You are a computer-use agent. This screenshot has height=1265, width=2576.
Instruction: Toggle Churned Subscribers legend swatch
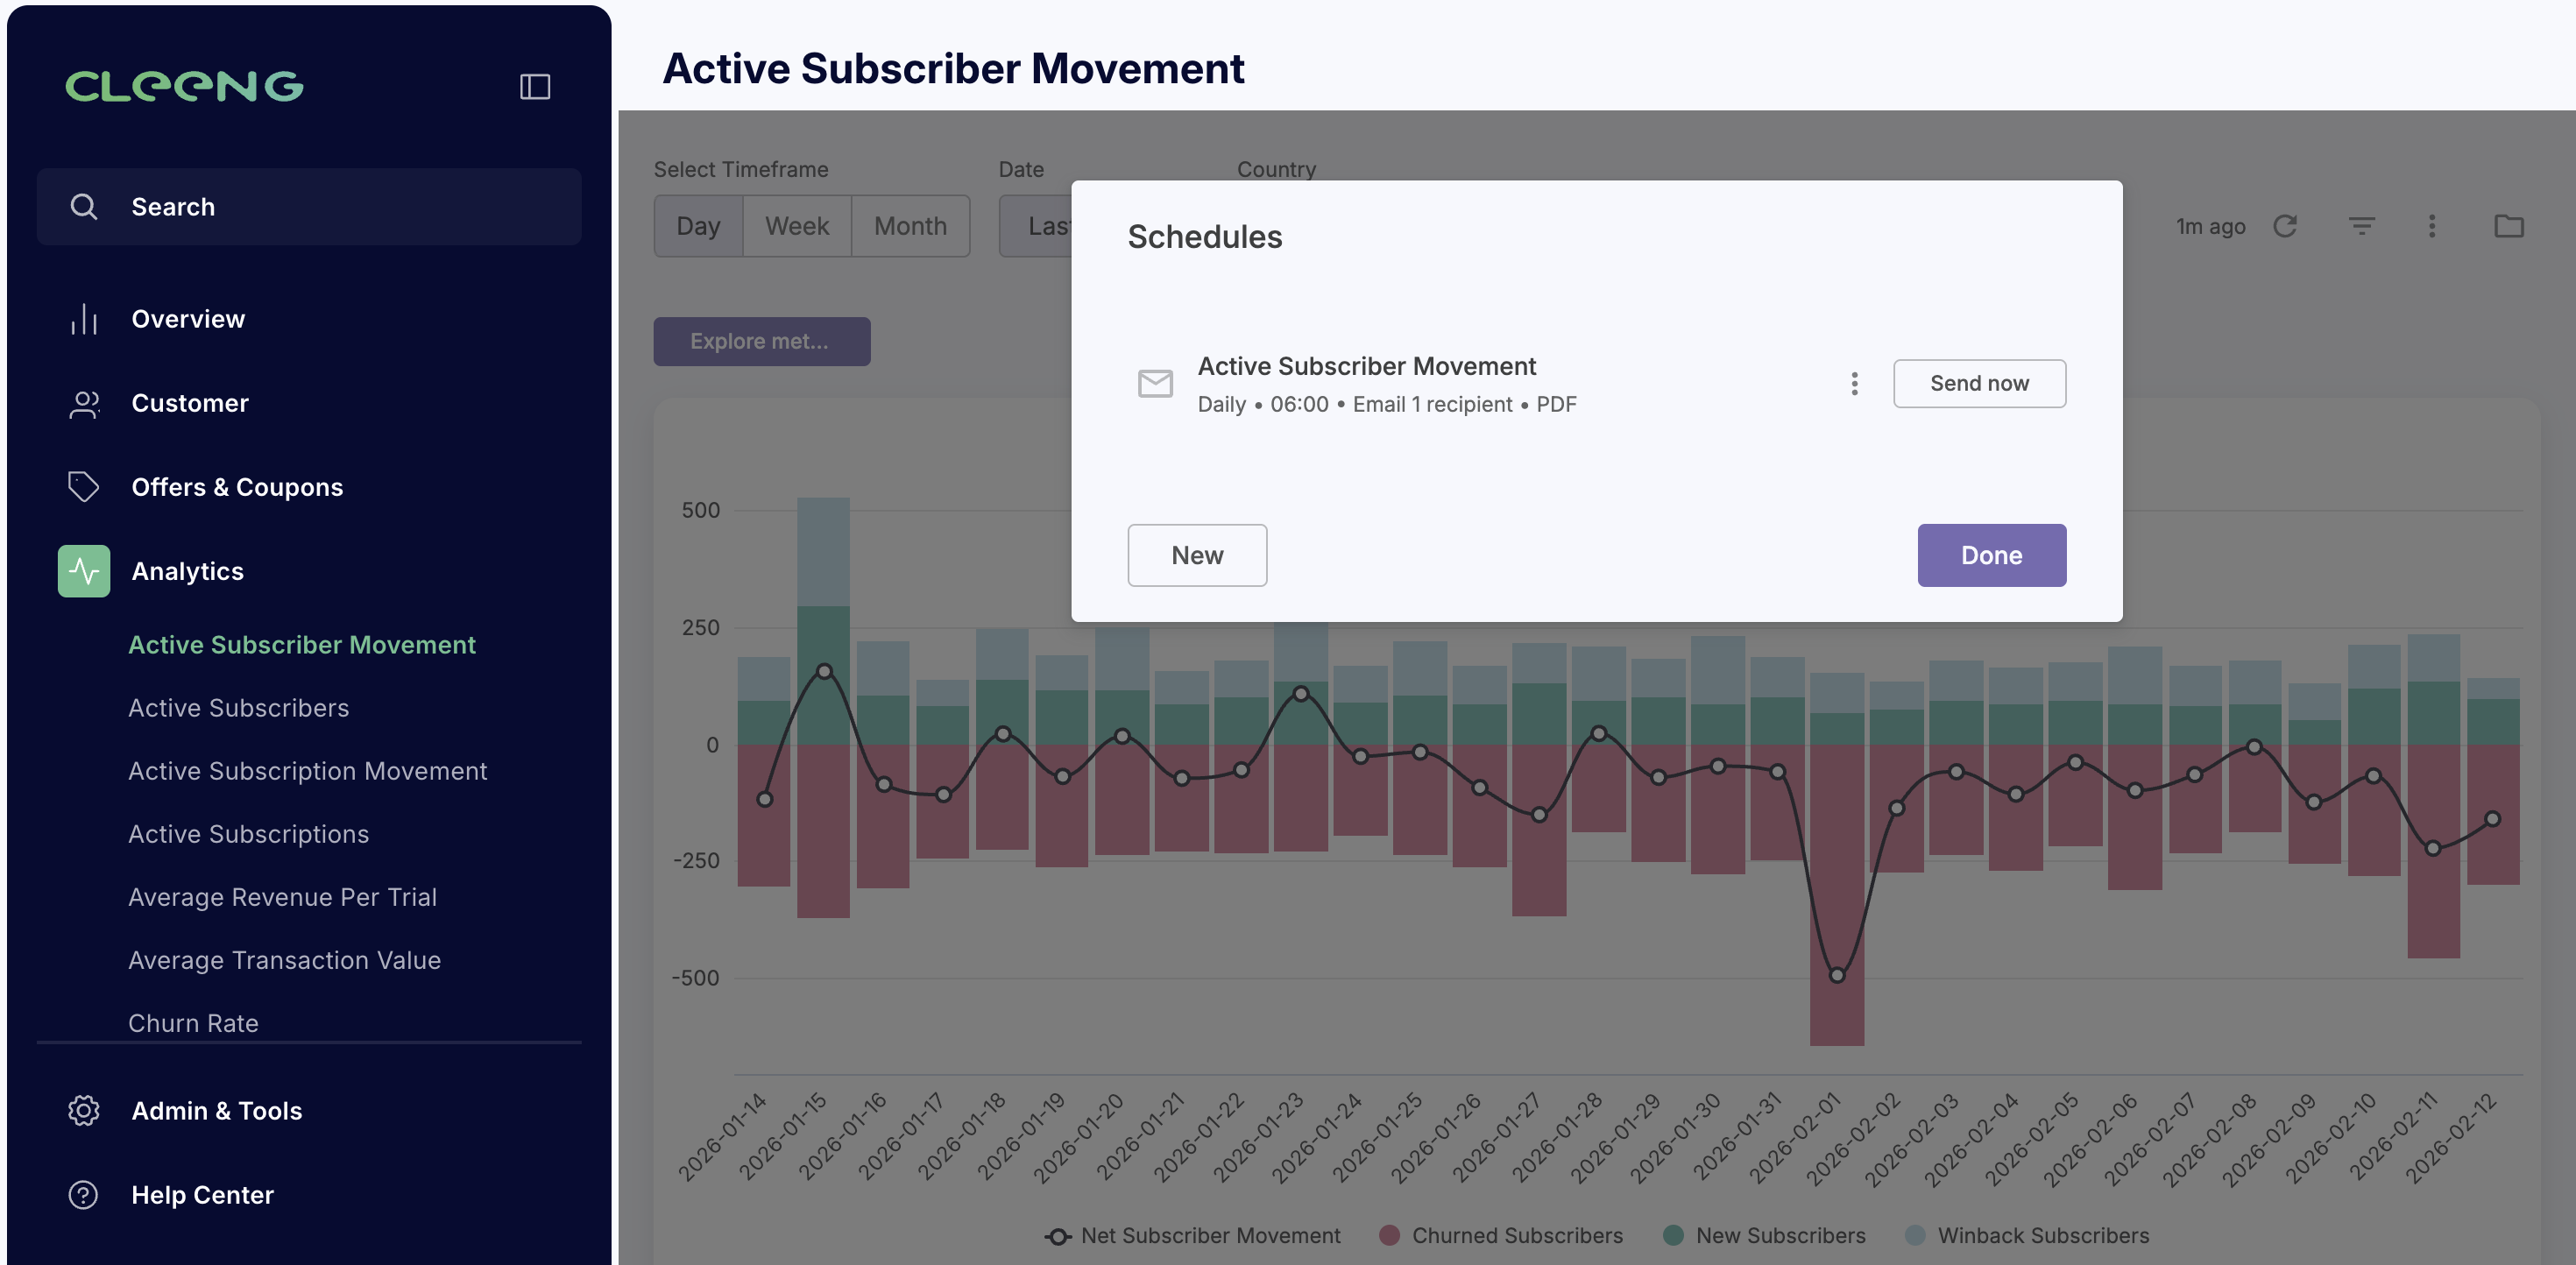(1389, 1235)
